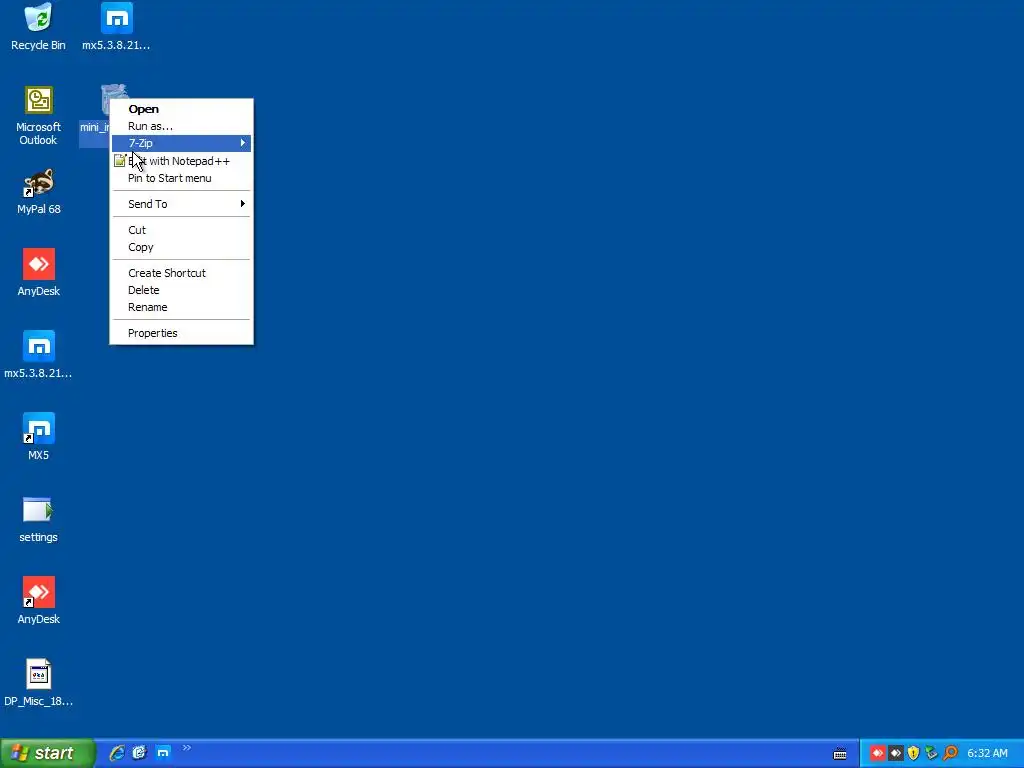Viewport: 1024px width, 768px height.
Task: Select the Microsoft Outlook desktop icon
Action: tap(39, 116)
